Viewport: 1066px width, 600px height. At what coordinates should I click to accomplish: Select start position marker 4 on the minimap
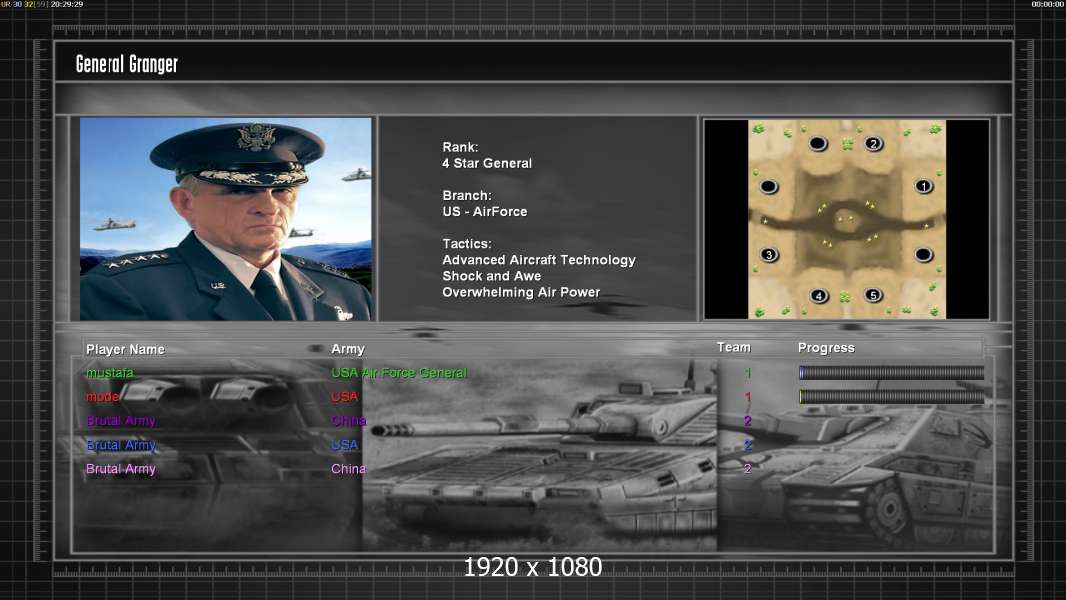[x=819, y=296]
